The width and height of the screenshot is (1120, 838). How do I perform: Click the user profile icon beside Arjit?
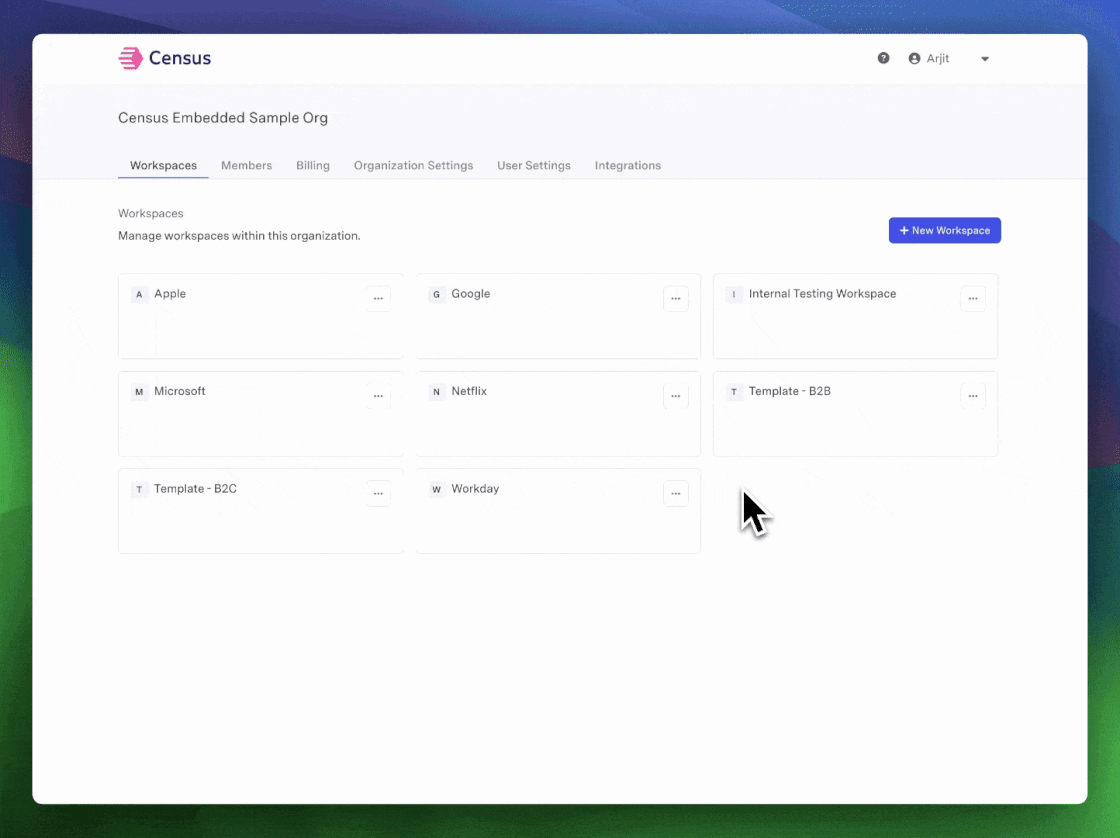pos(914,58)
